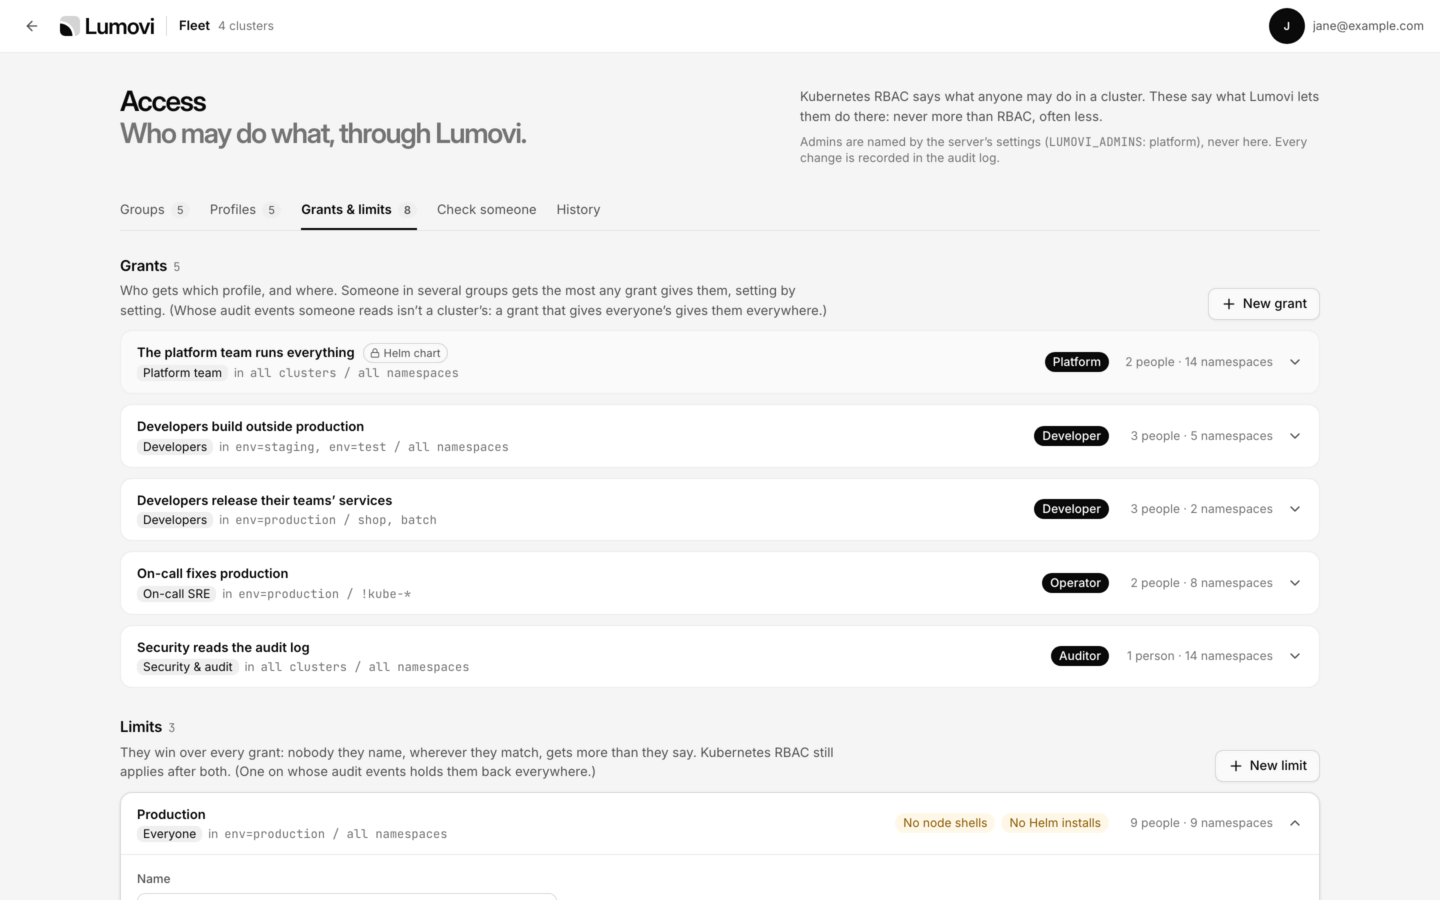Click the Fleet 4 clusters breadcrumb
The image size is (1440, 900).
226,26
